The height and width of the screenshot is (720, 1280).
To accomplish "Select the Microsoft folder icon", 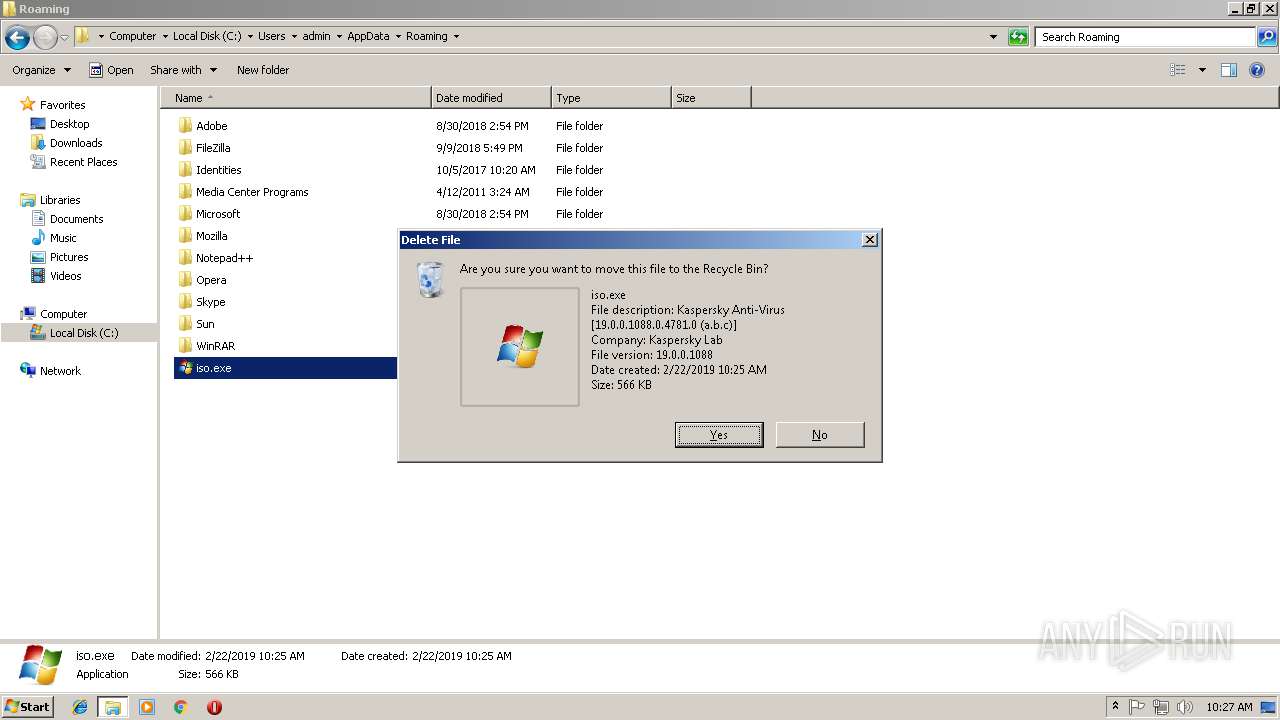I will point(185,213).
